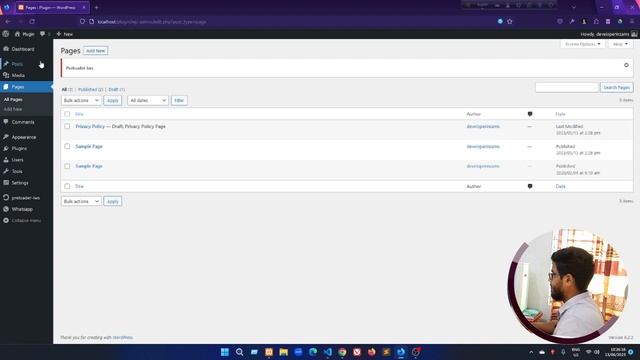This screenshot has height=360, width=640.
Task: Open the Whatsapp sidebar item
Action: pyautogui.click(x=22, y=209)
